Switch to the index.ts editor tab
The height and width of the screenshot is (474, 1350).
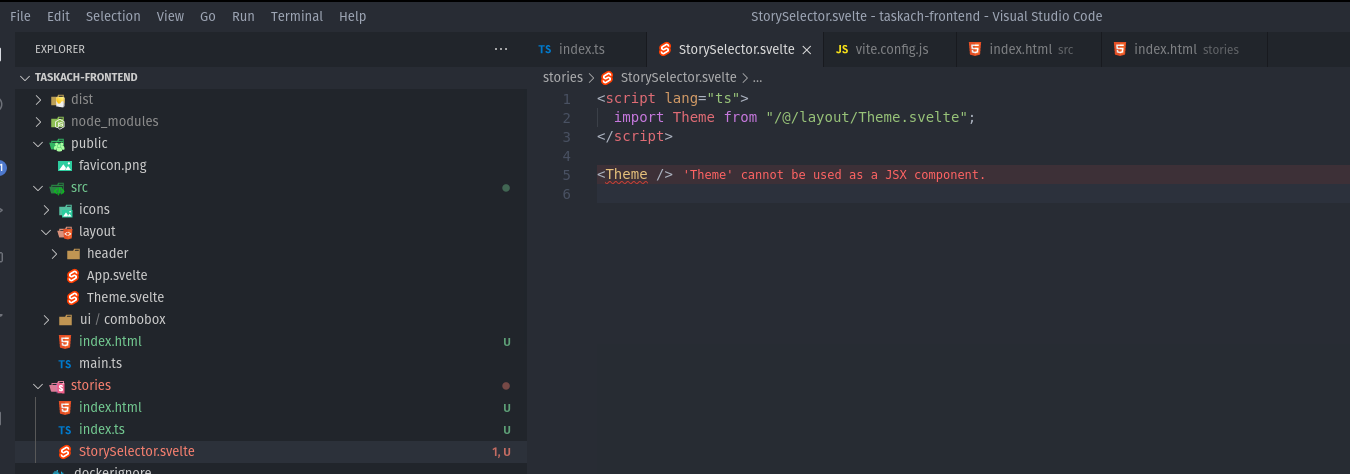point(587,49)
